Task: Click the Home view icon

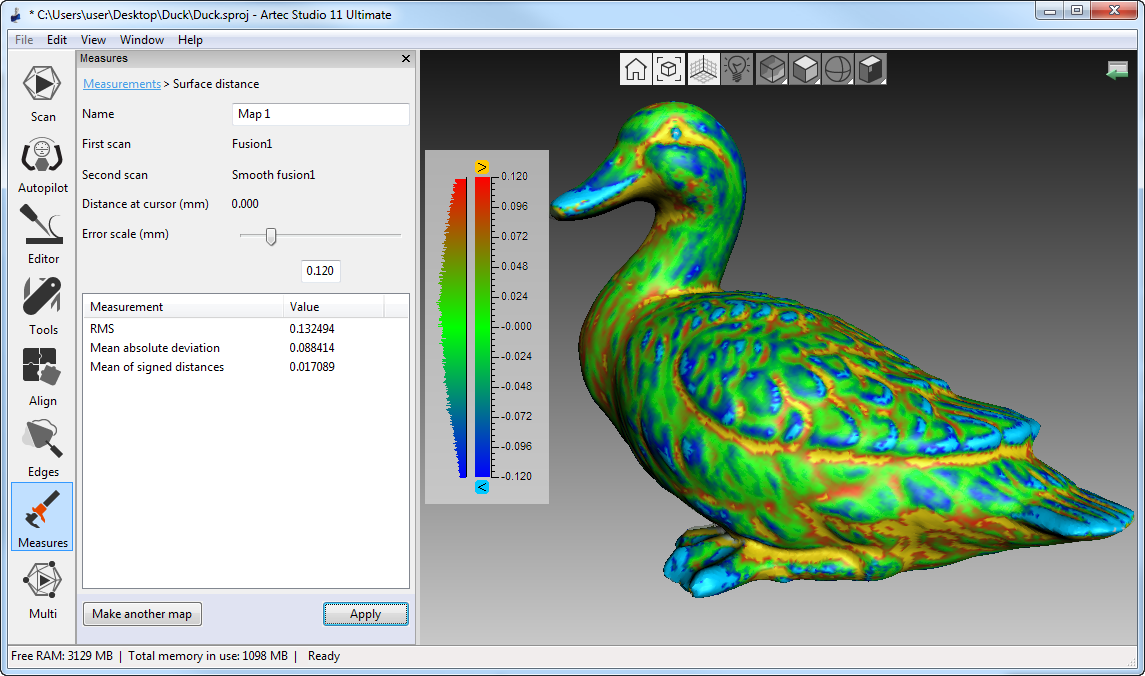Action: click(636, 69)
